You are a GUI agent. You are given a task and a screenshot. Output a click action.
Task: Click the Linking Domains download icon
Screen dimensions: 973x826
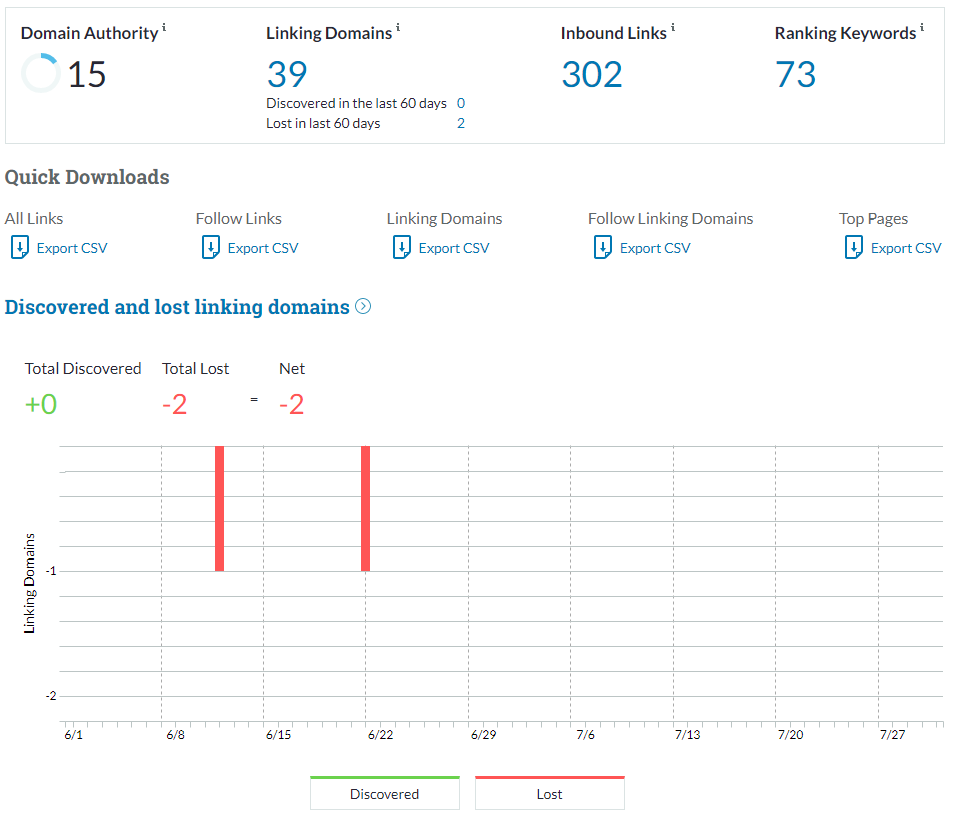click(x=401, y=248)
